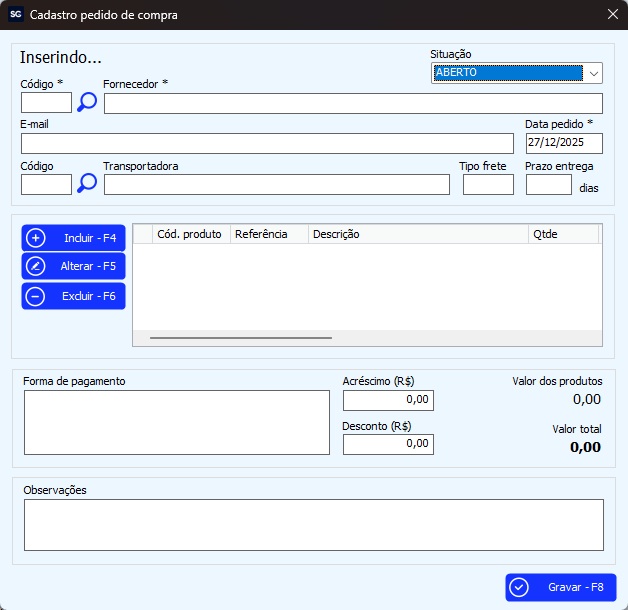The width and height of the screenshot is (628, 610).
Task: Click the products grid horizontal scrollbar
Action: click(x=241, y=338)
